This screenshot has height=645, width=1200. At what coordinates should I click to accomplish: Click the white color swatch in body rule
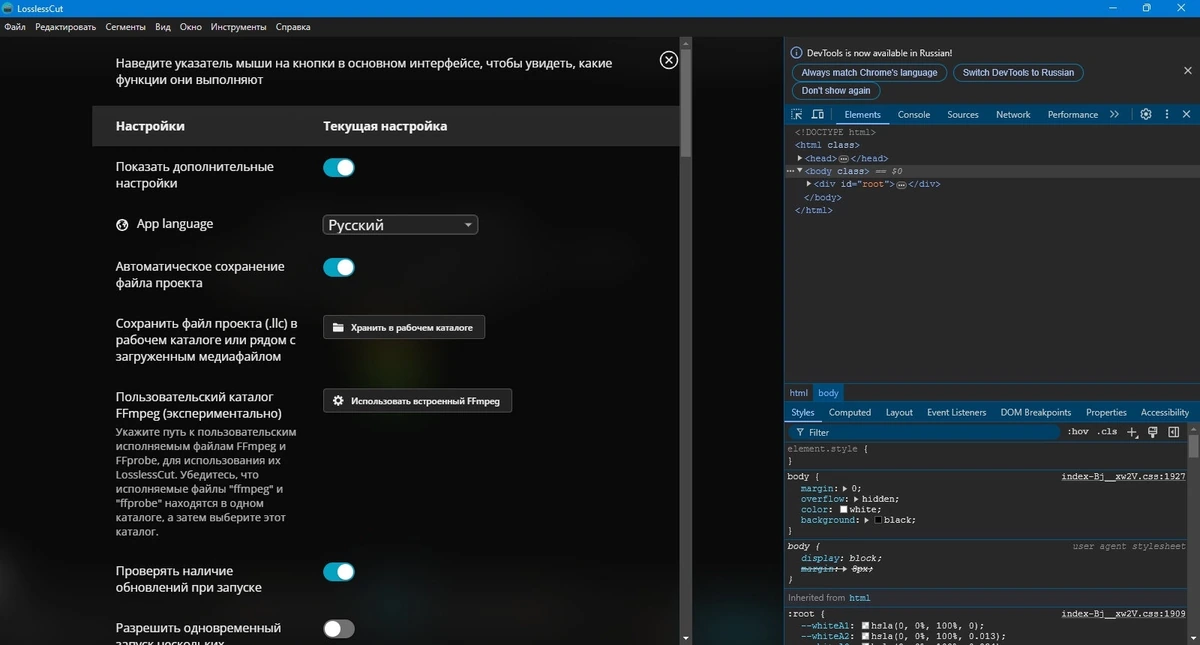coord(844,510)
